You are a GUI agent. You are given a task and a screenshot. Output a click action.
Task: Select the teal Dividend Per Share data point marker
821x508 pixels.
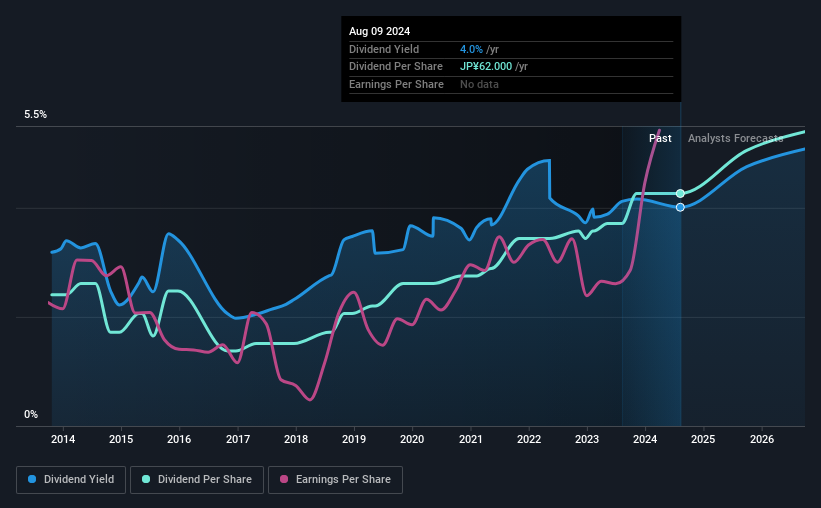click(680, 194)
